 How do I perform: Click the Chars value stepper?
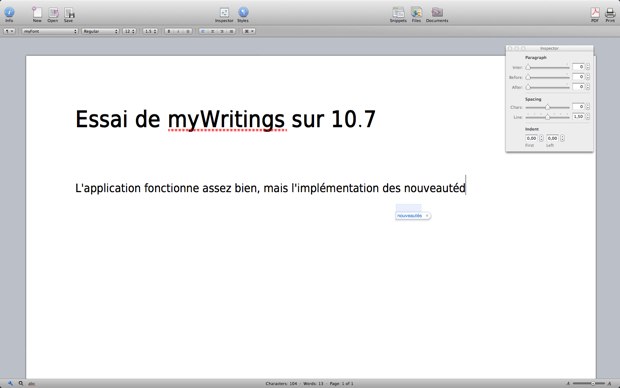click(x=588, y=107)
